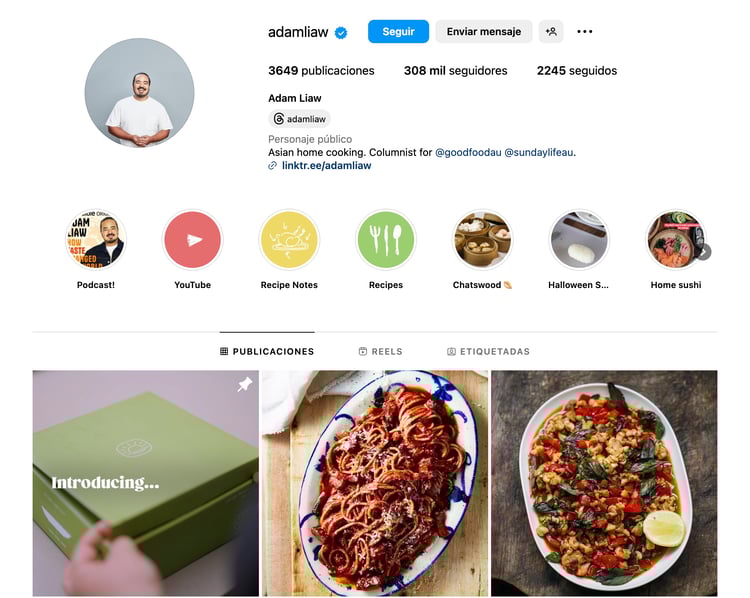Open the adamliaw Threads badge
The width and height of the screenshot is (750, 598).
click(299, 119)
